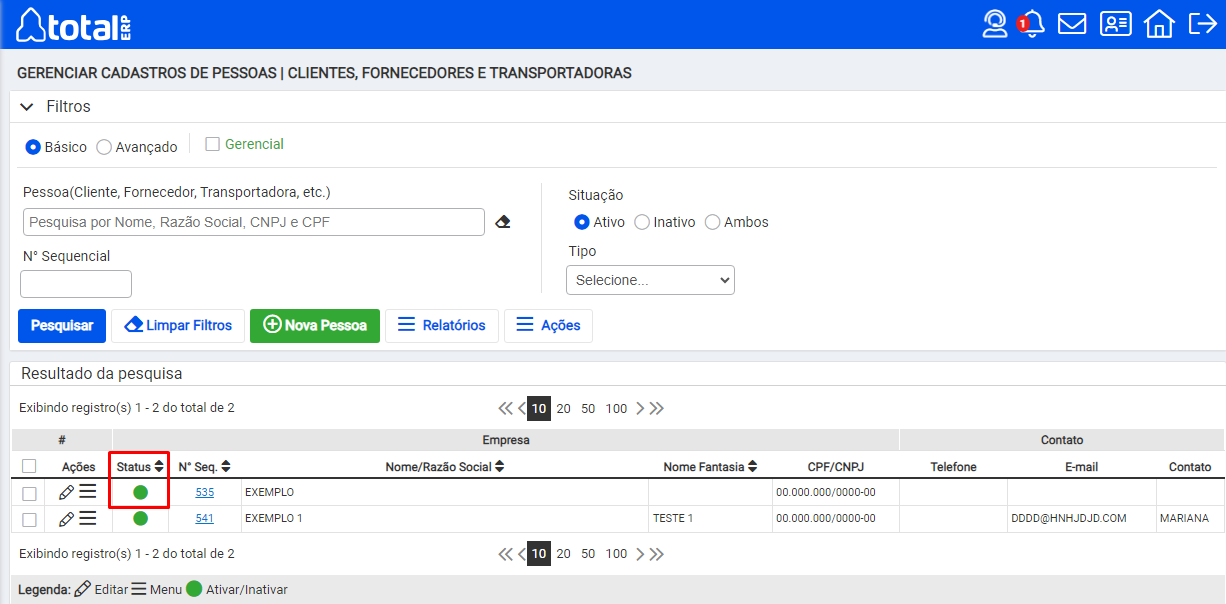Go to the previous page using the top pager
This screenshot has width=1226, height=604.
521,408
